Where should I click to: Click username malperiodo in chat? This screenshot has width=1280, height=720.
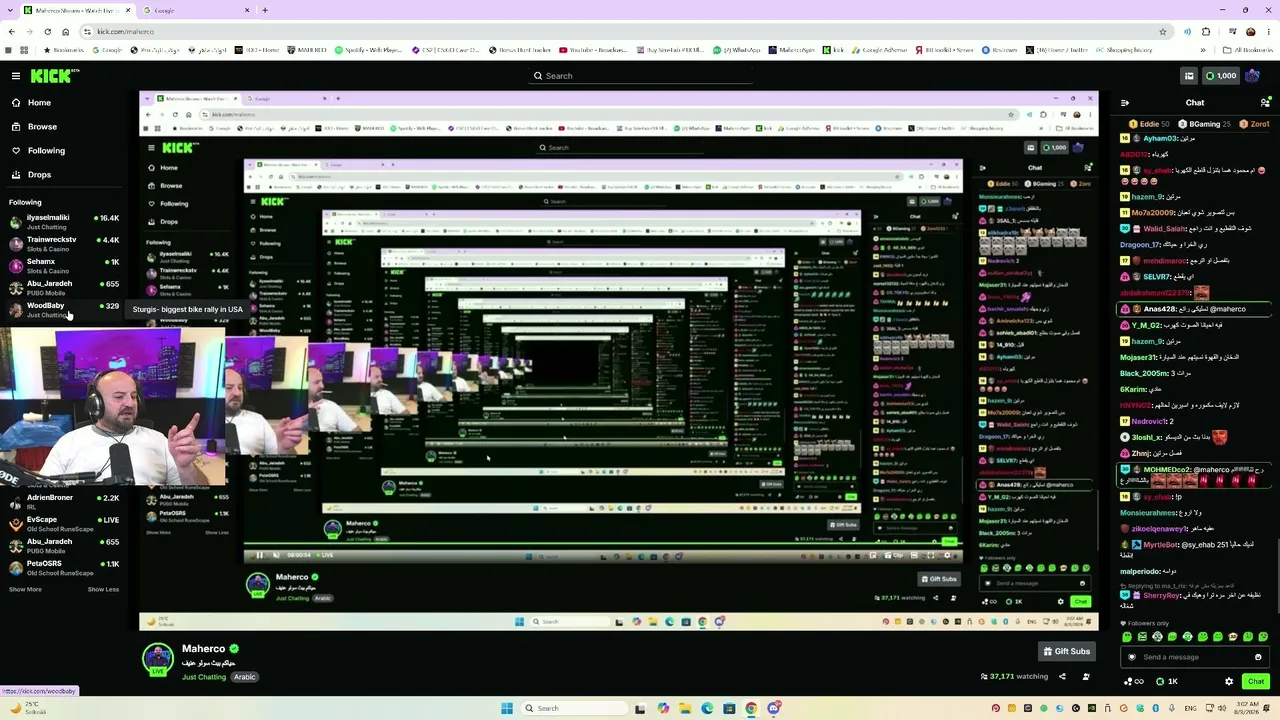click(1141, 571)
